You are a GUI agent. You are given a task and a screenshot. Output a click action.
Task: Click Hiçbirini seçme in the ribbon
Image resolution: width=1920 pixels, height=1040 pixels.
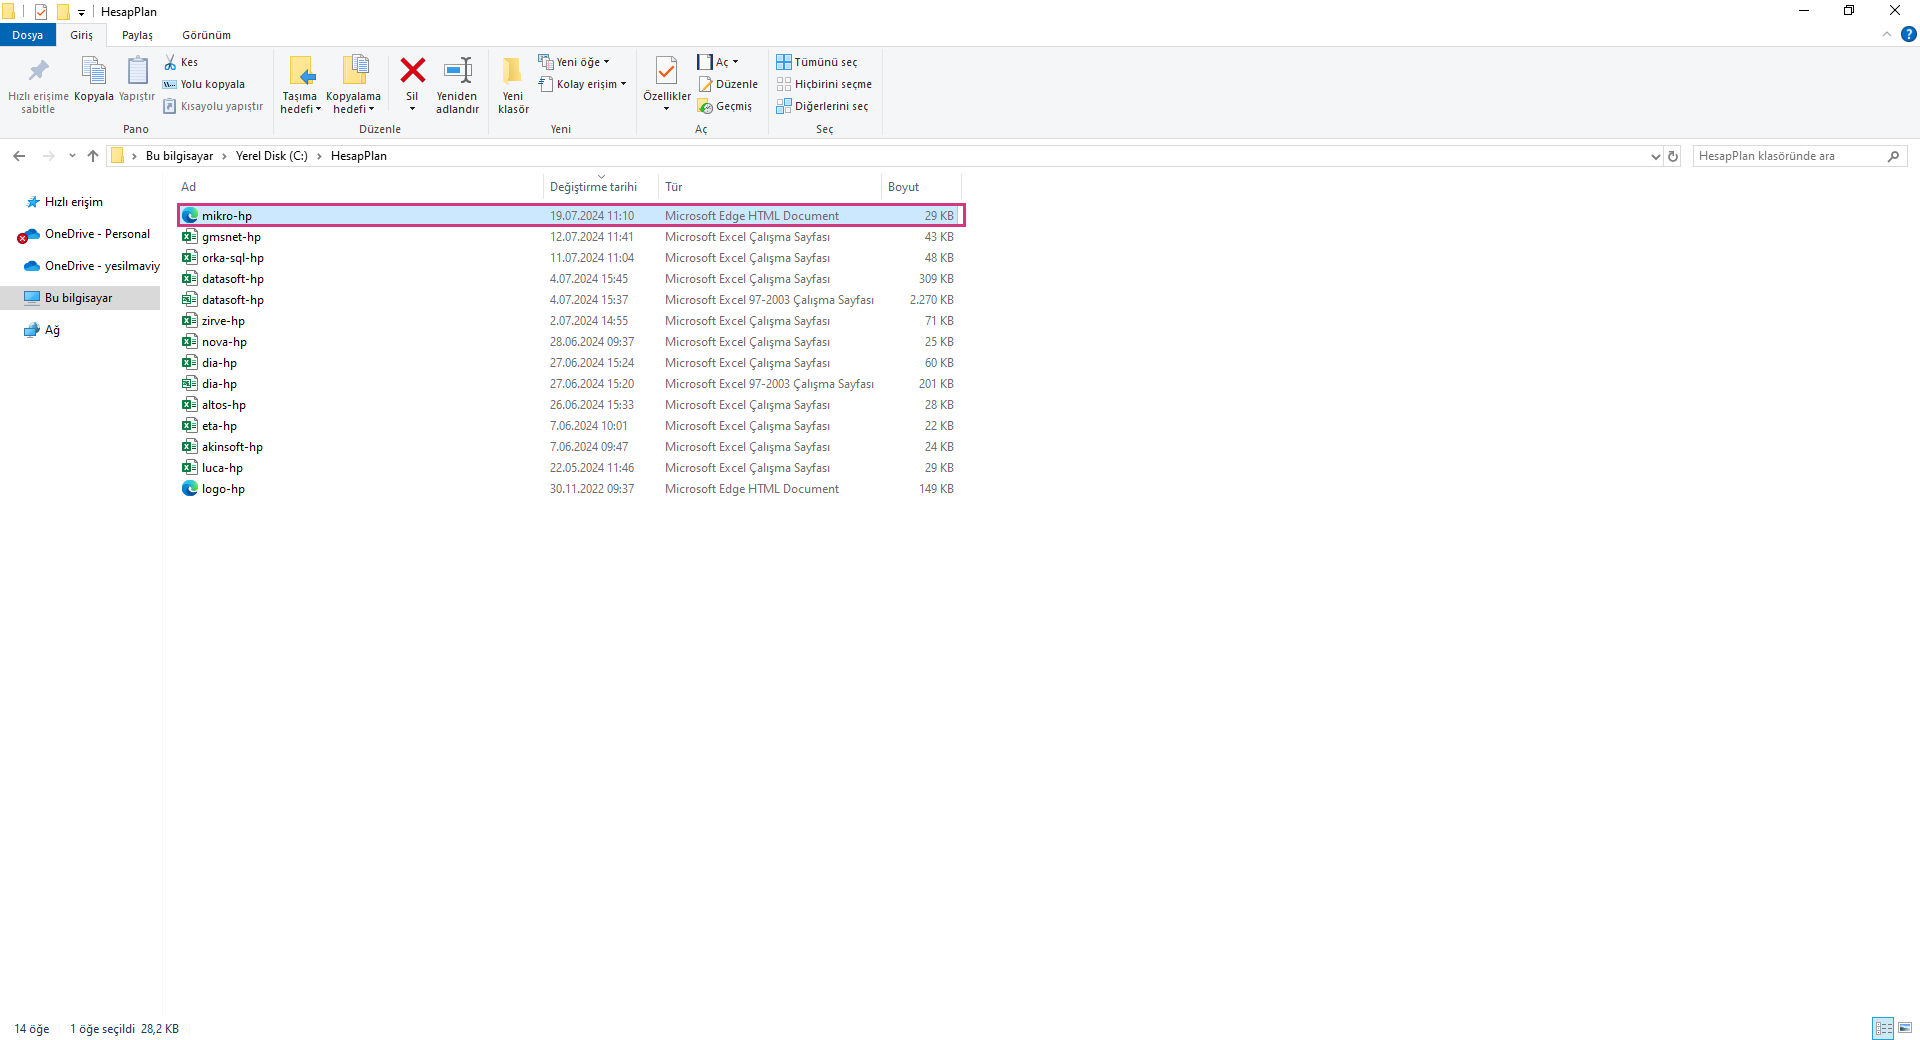click(x=825, y=84)
